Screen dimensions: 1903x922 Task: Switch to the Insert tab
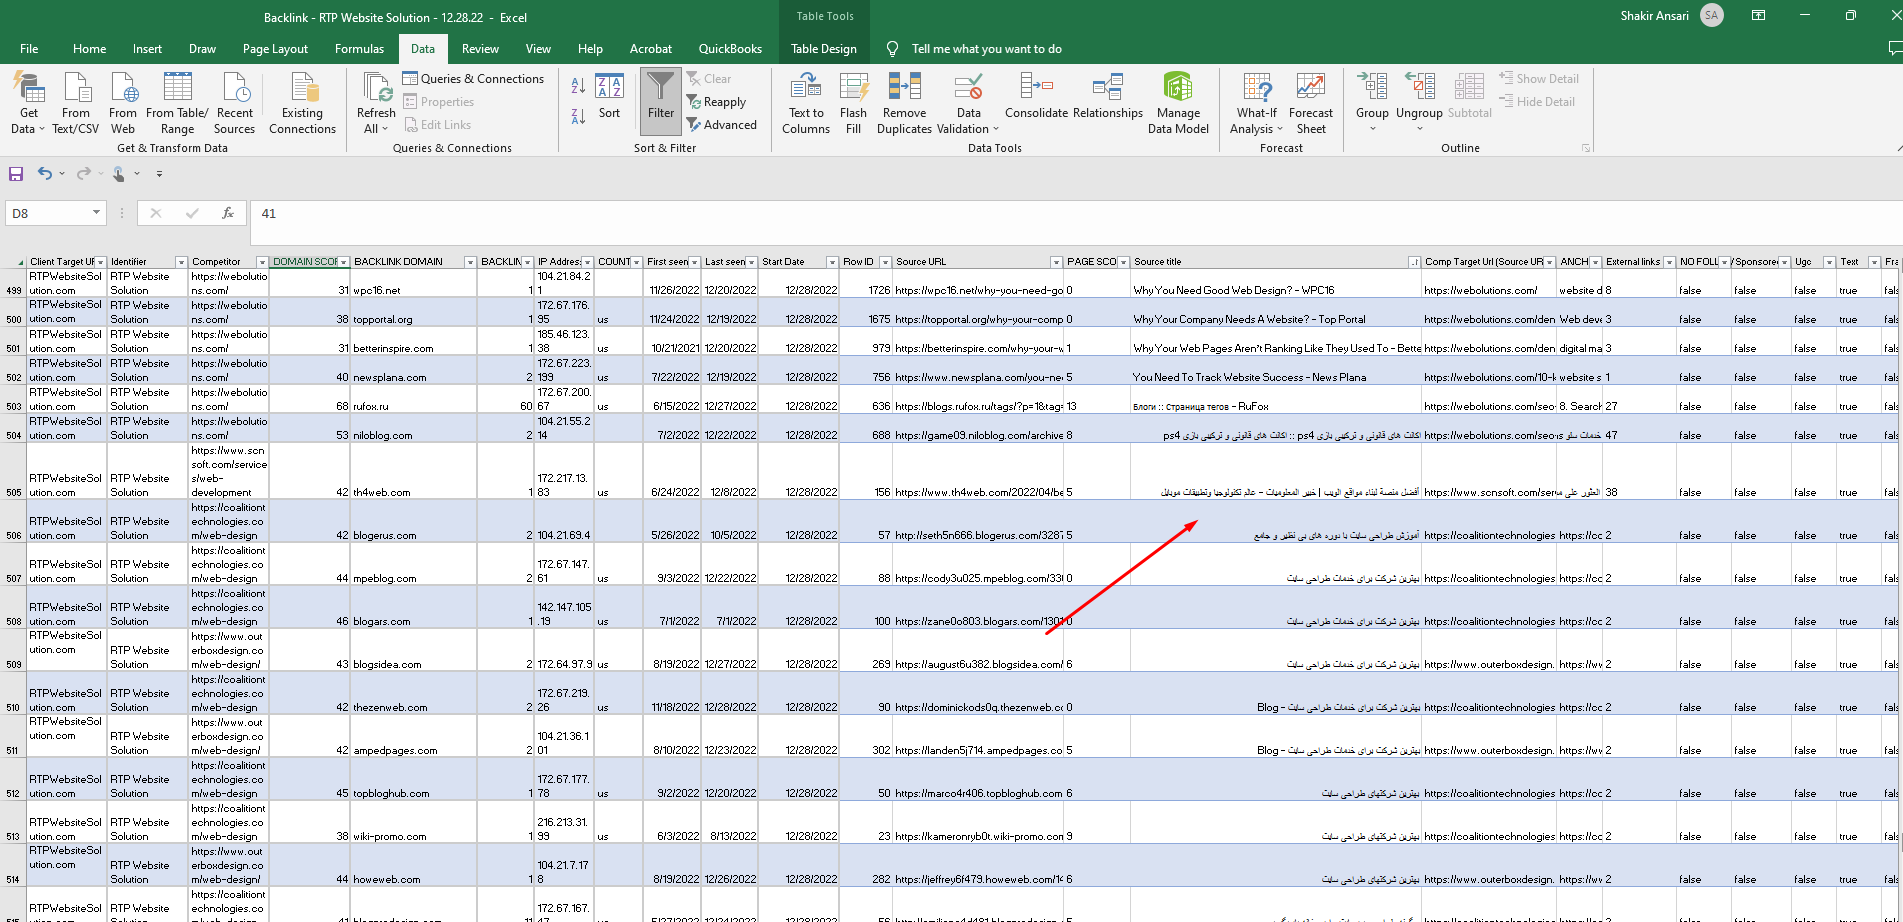click(147, 48)
